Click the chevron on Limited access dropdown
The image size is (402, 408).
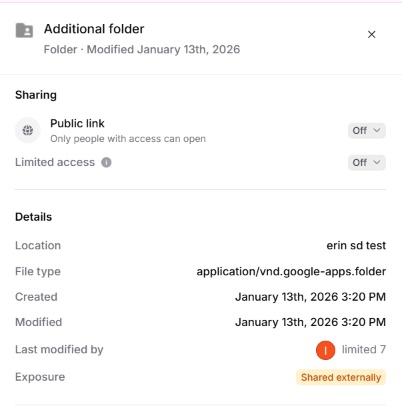click(x=377, y=162)
